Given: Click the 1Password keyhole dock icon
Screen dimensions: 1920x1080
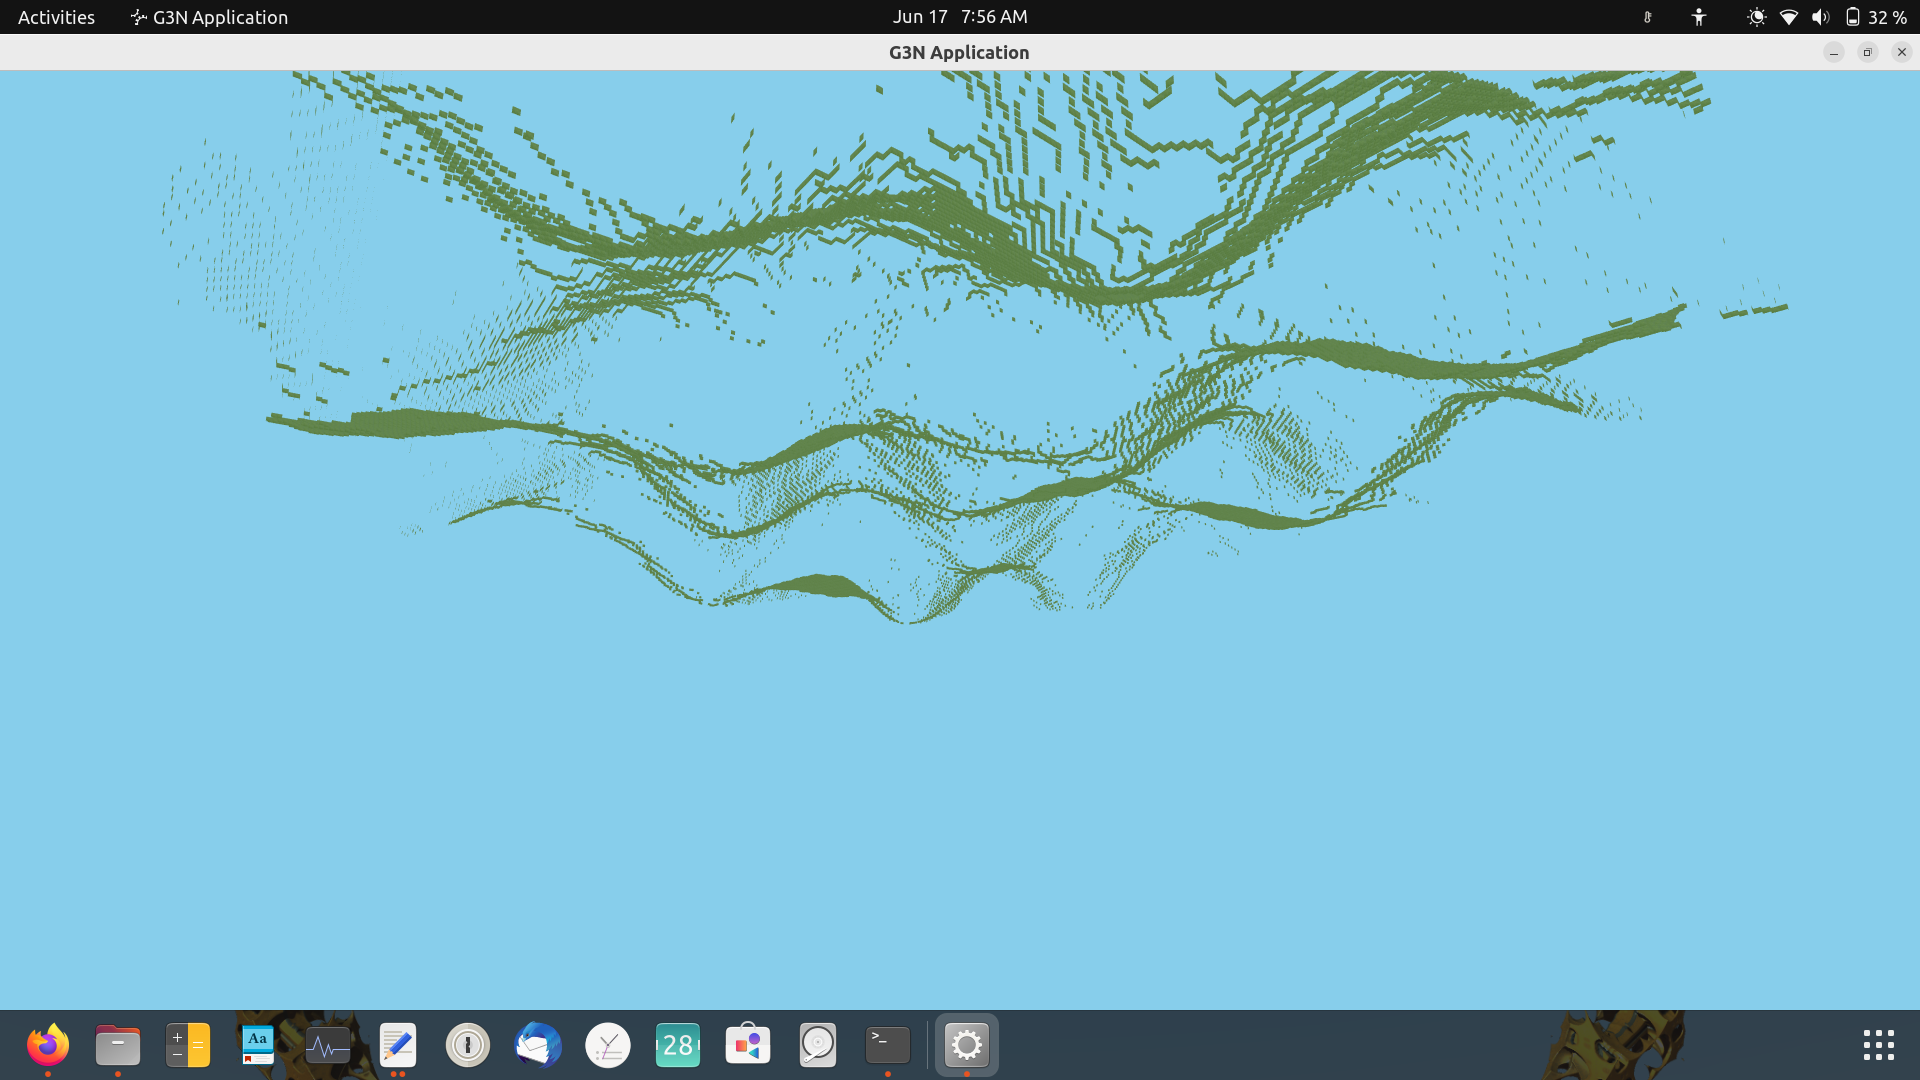Looking at the screenshot, I should pyautogui.click(x=468, y=1045).
